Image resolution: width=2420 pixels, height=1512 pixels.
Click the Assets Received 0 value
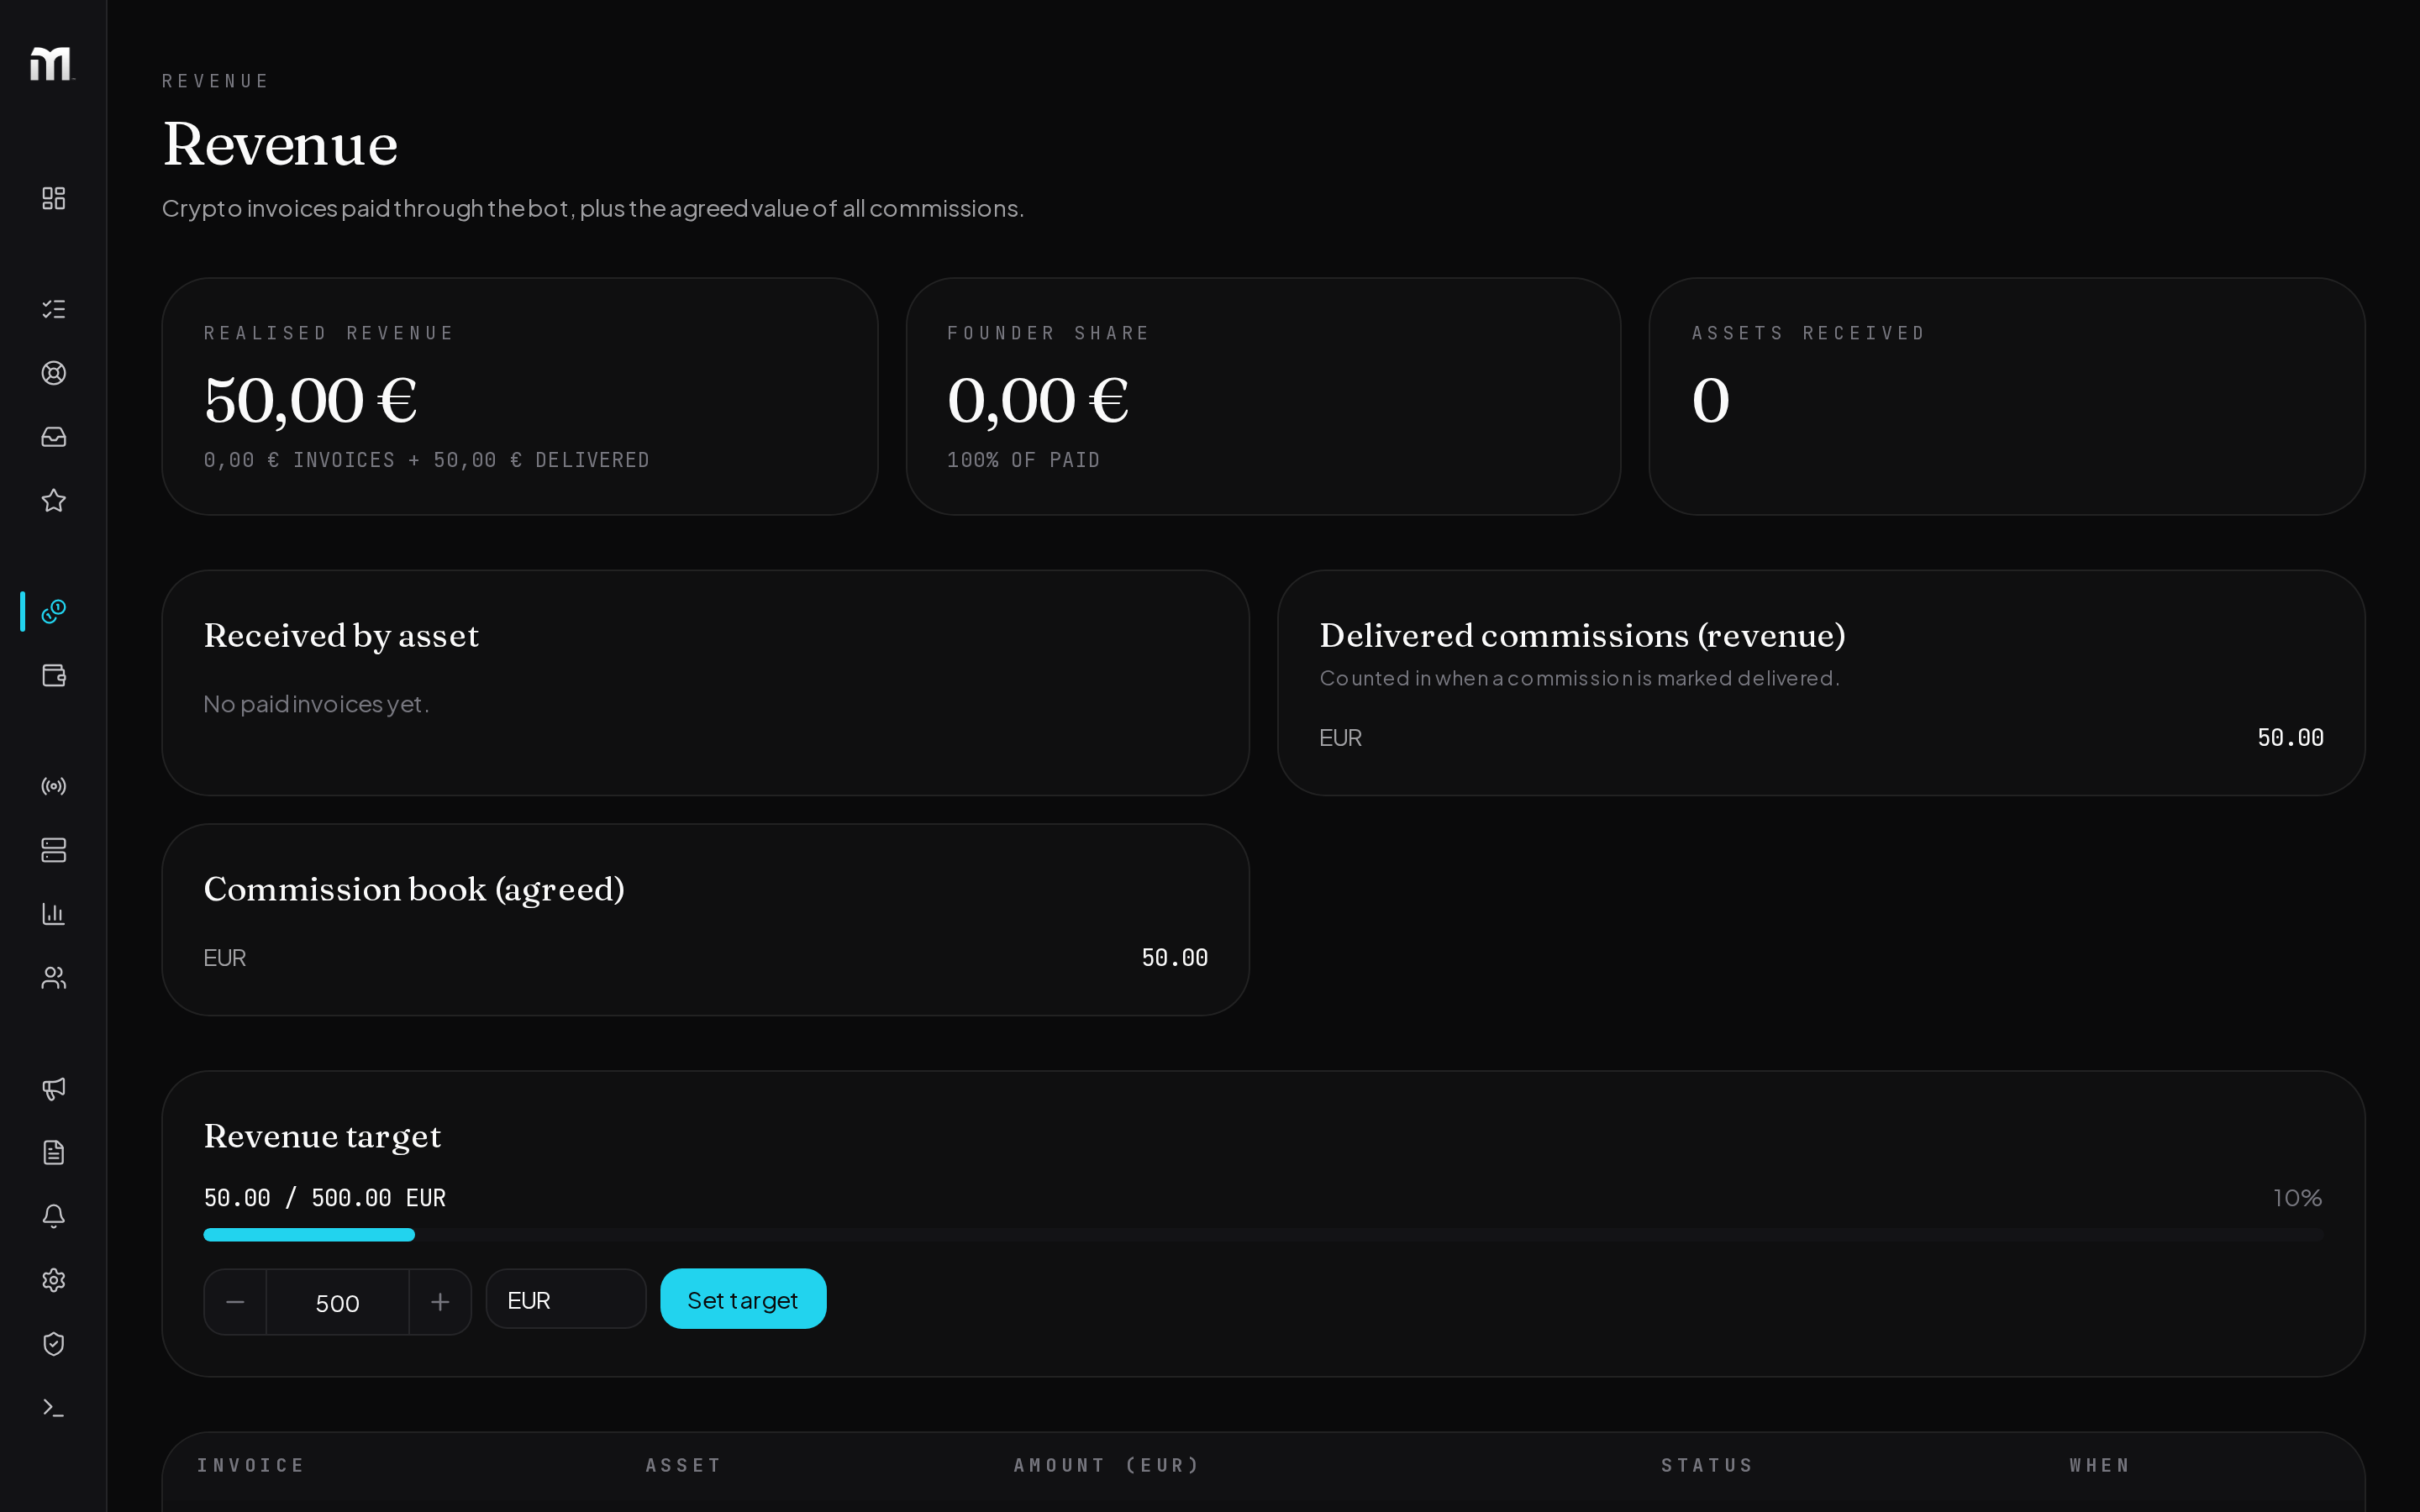click(x=1711, y=401)
